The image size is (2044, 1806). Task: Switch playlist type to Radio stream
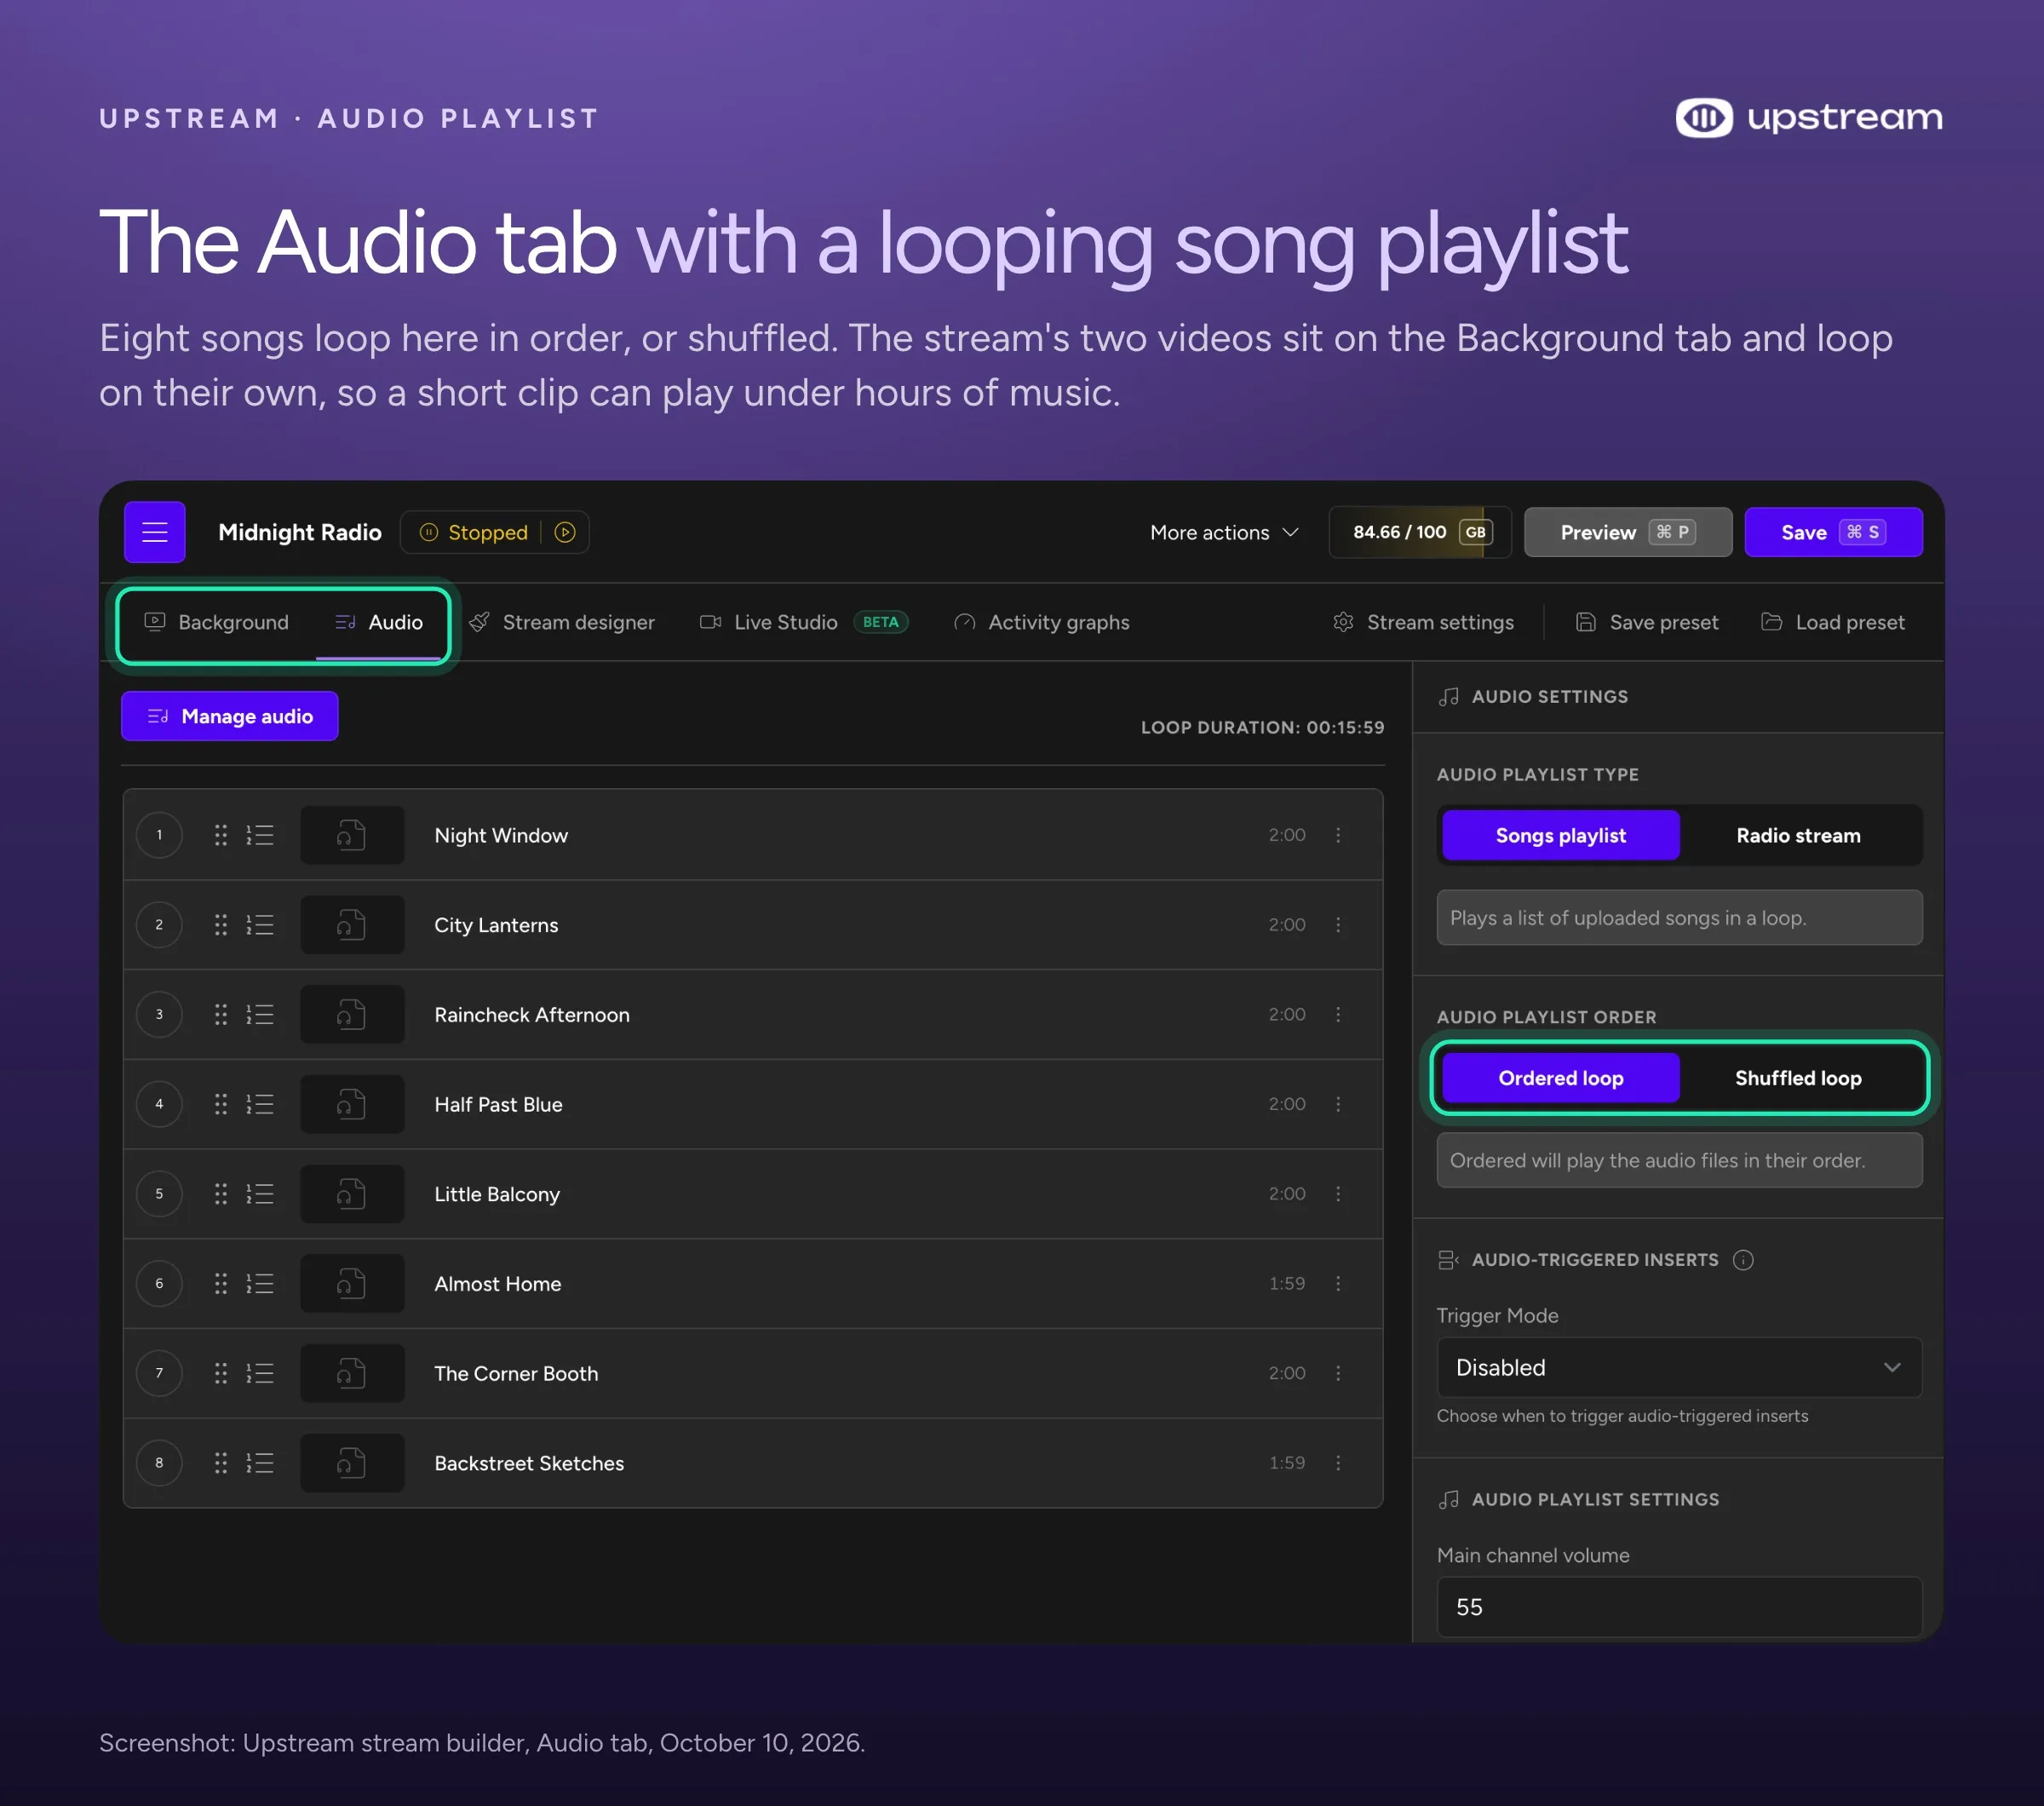pyautogui.click(x=1798, y=835)
